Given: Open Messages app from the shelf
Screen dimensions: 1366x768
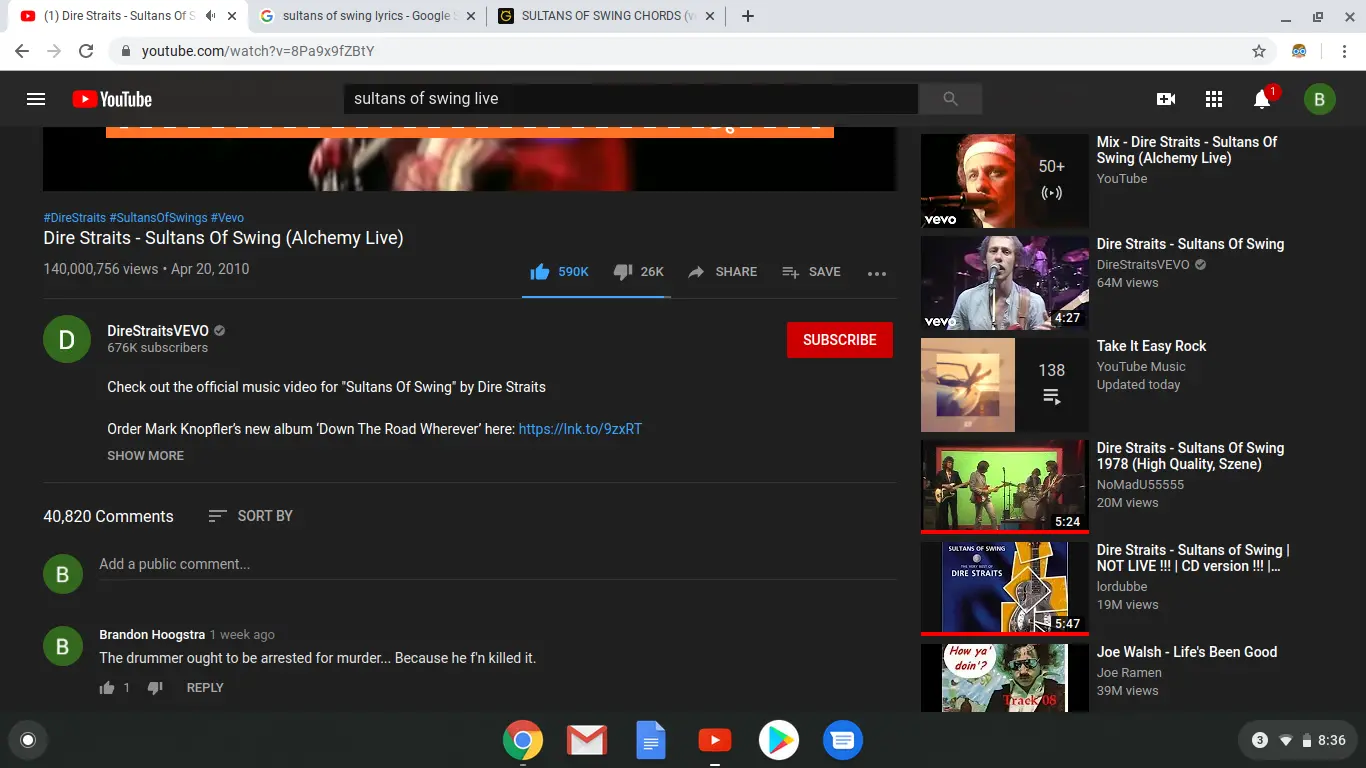Looking at the screenshot, I should click(842, 740).
